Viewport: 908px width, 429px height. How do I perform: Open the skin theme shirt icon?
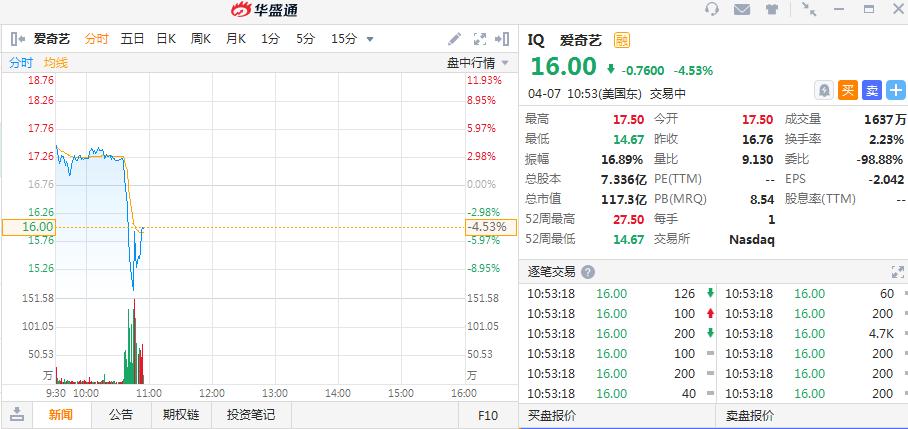(x=771, y=10)
